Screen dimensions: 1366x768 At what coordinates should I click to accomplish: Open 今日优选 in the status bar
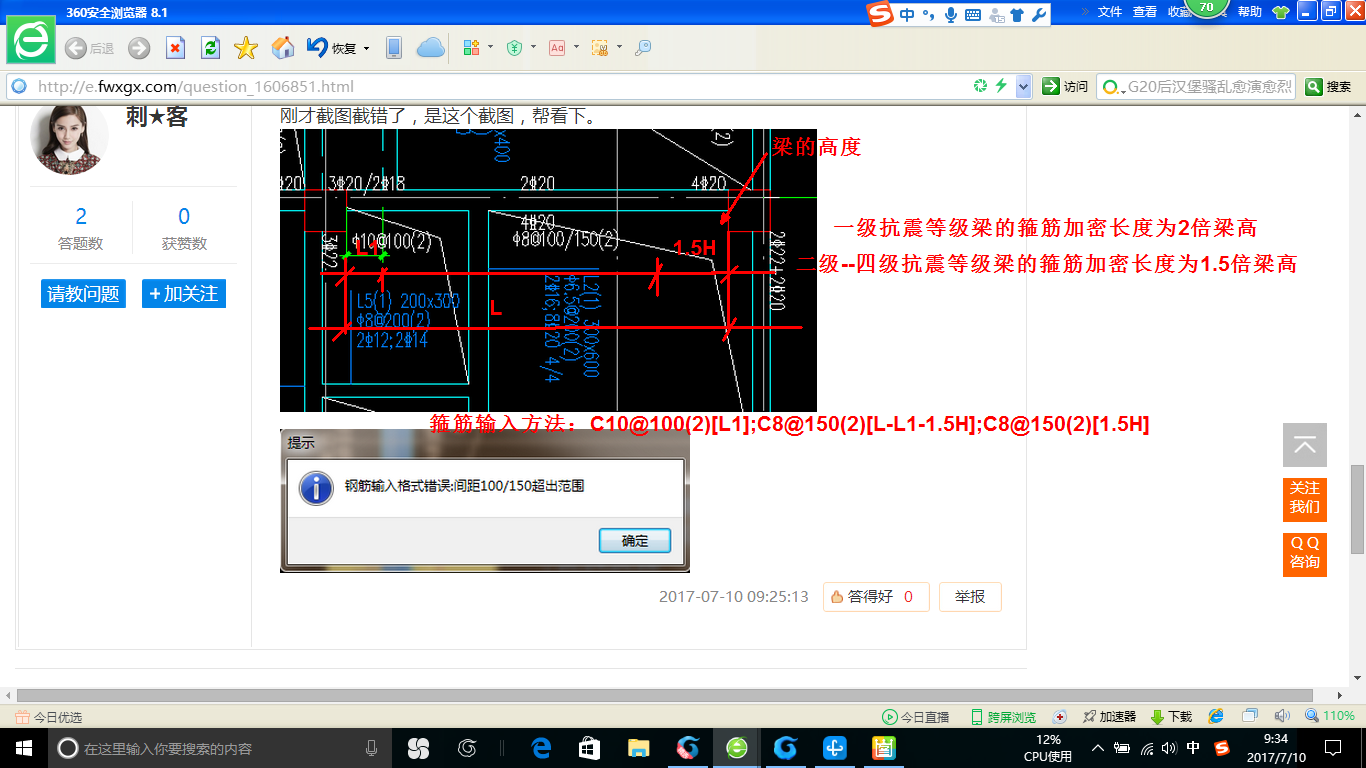49,717
